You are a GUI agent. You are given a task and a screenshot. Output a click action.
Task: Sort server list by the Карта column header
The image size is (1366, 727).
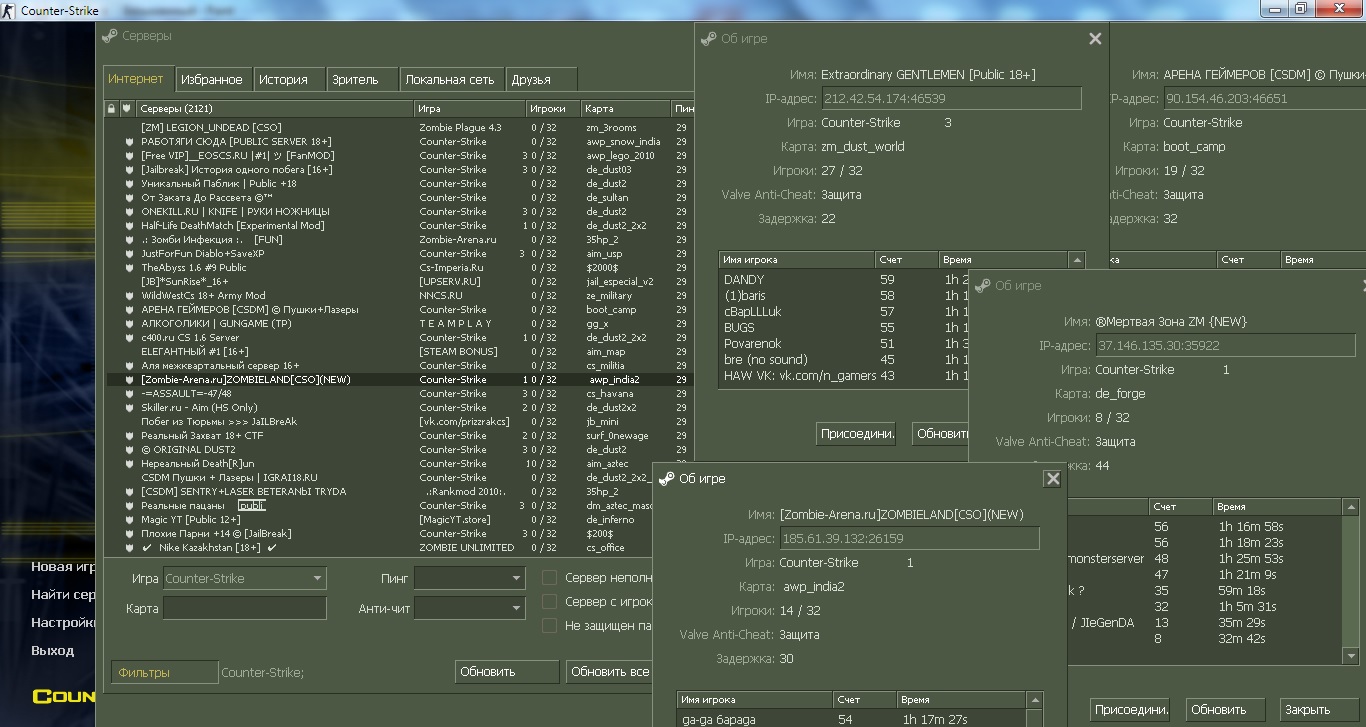click(626, 108)
